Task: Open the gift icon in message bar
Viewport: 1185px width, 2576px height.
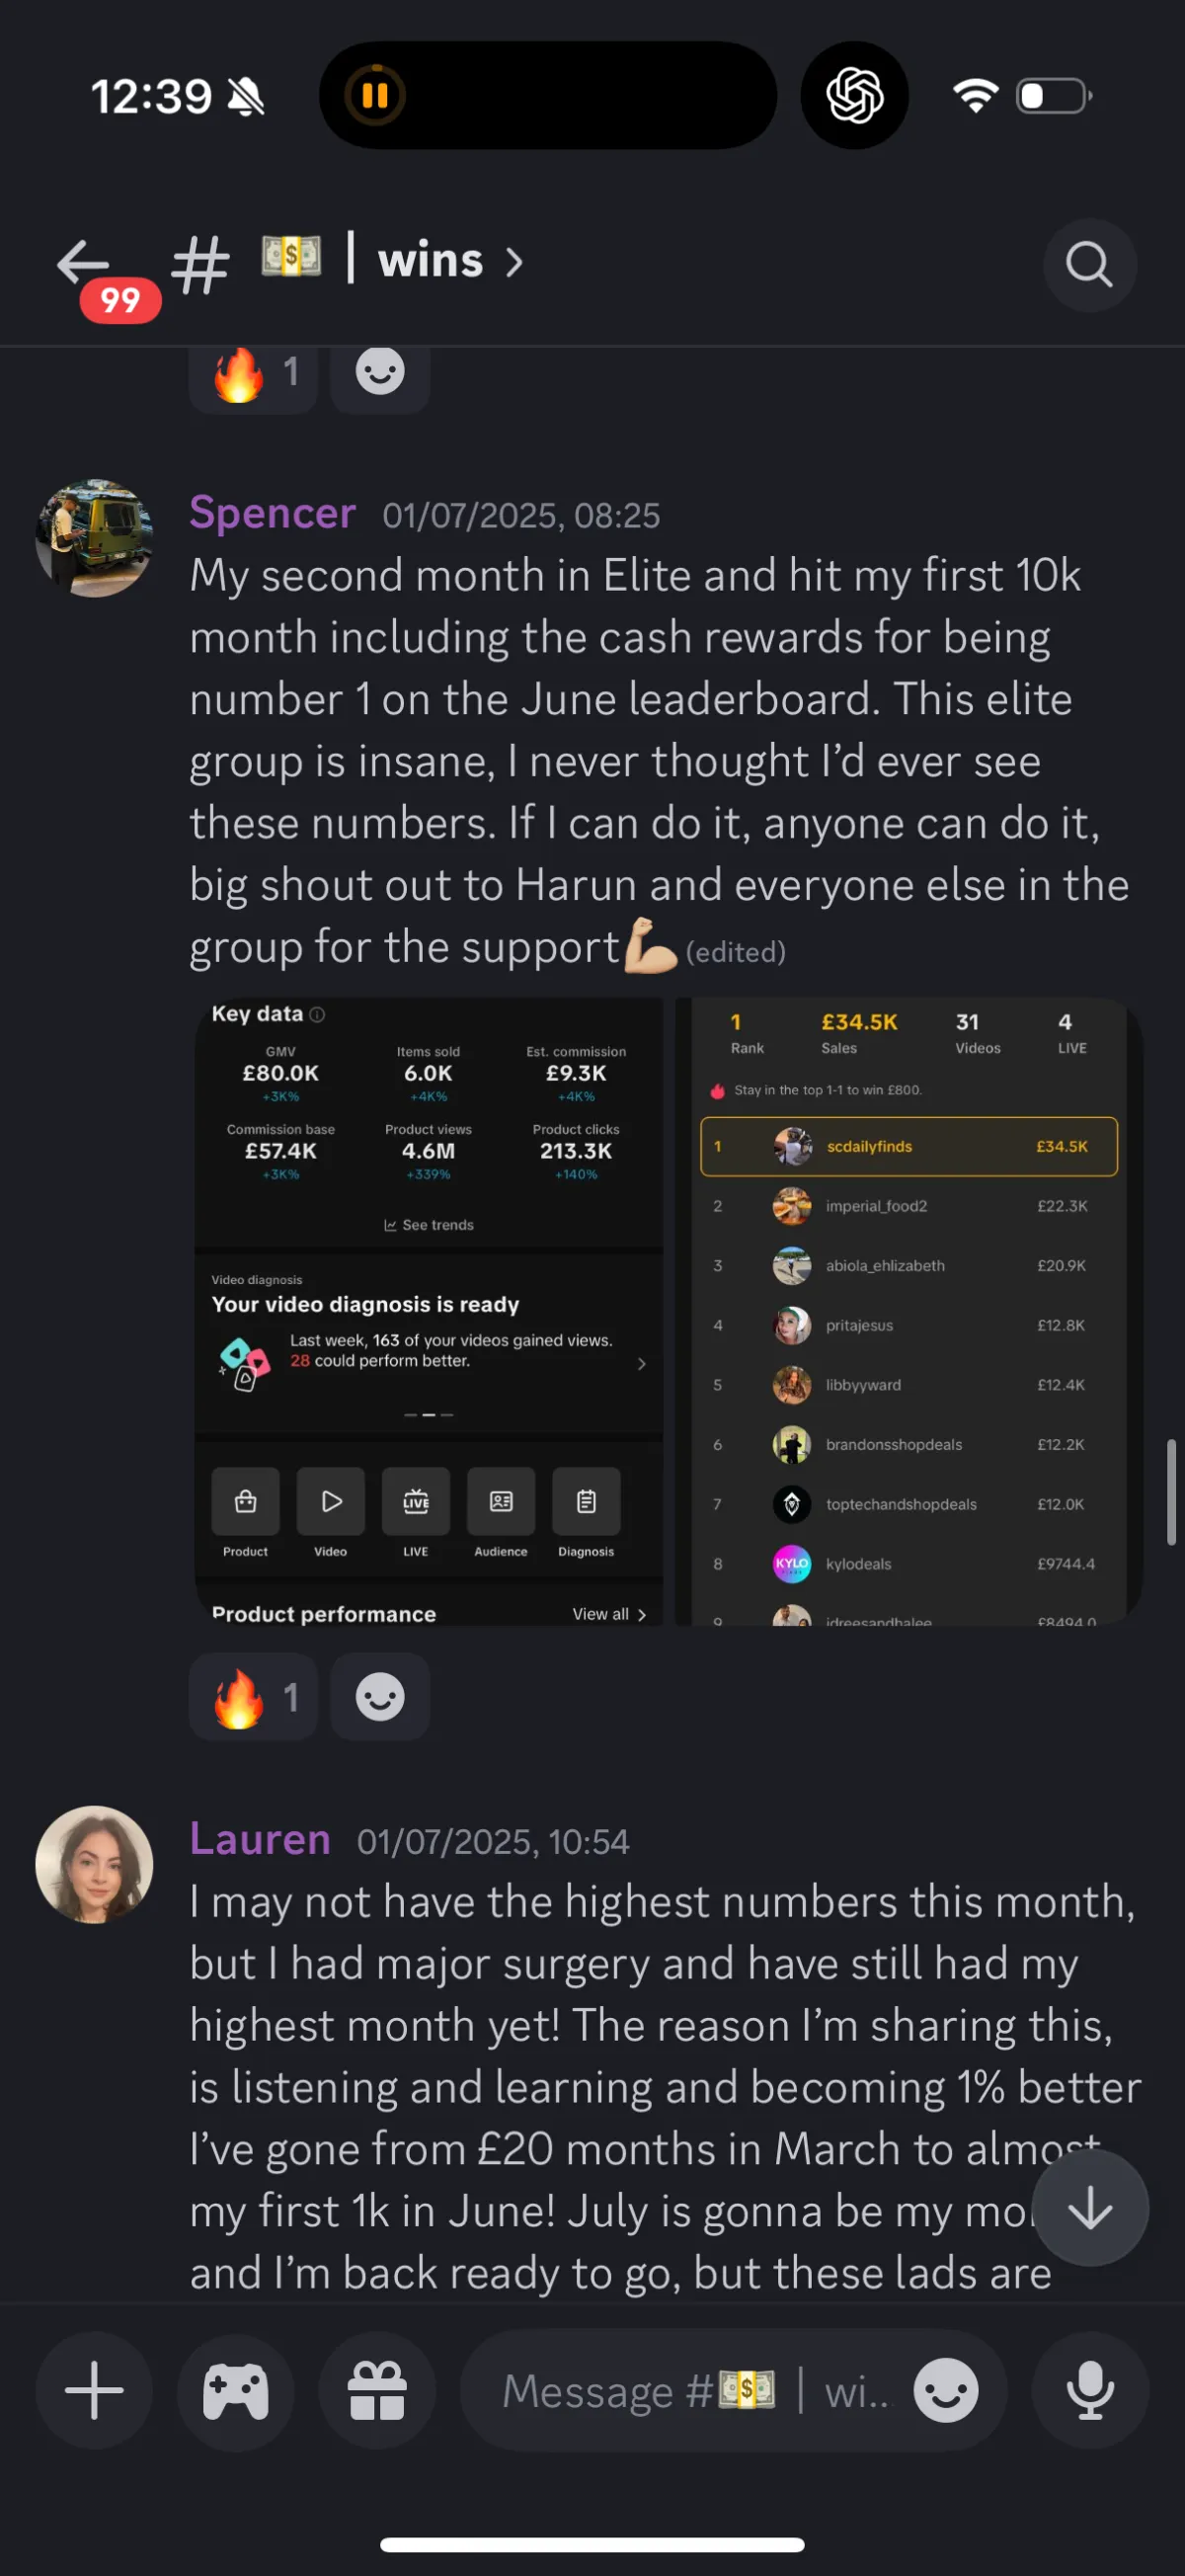Action: pyautogui.click(x=377, y=2390)
